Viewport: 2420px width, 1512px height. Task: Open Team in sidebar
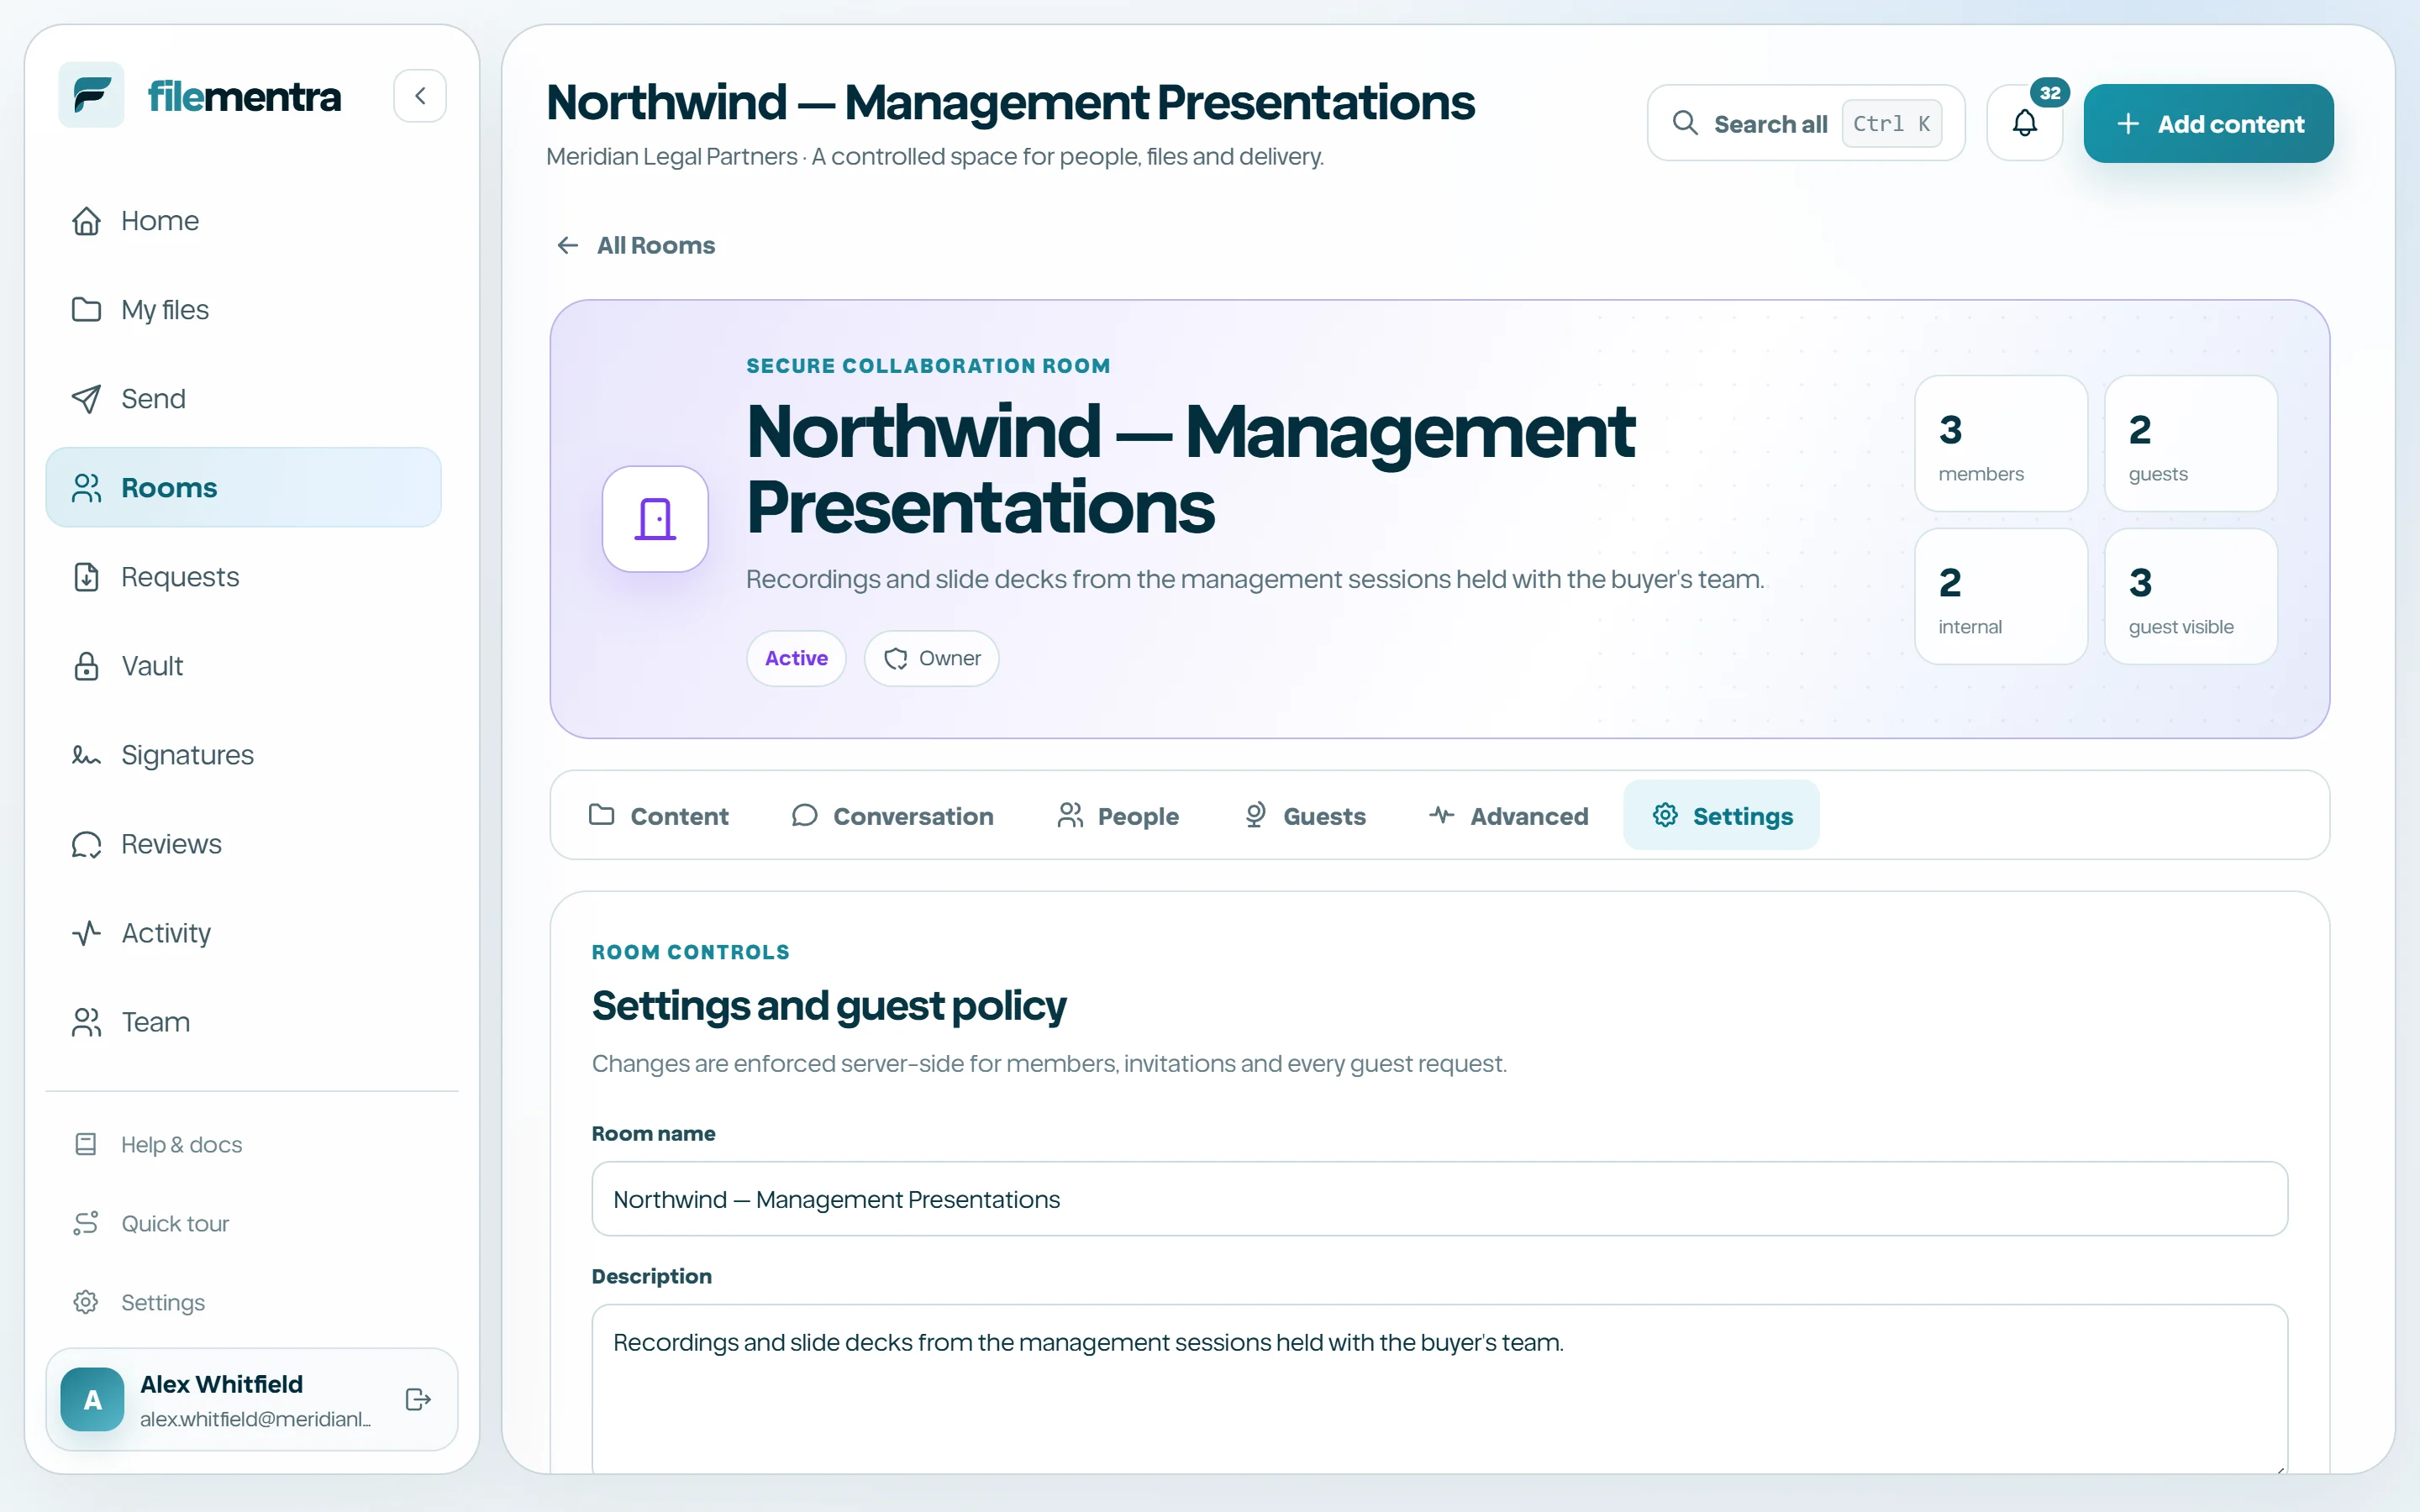pyautogui.click(x=243, y=1021)
